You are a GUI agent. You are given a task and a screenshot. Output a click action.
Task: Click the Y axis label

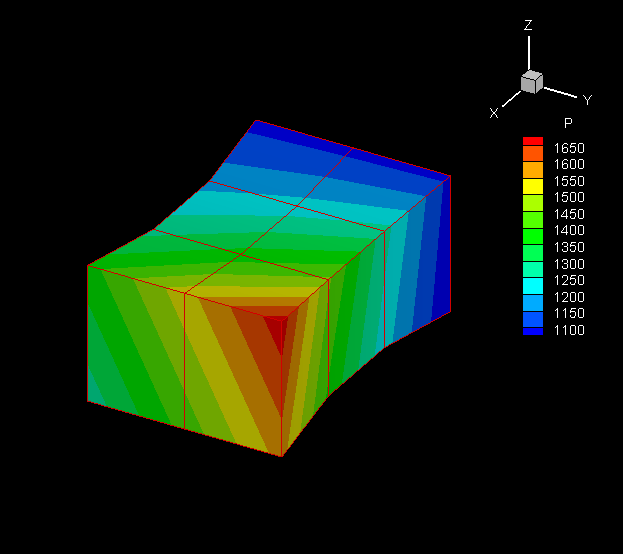[x=587, y=100]
